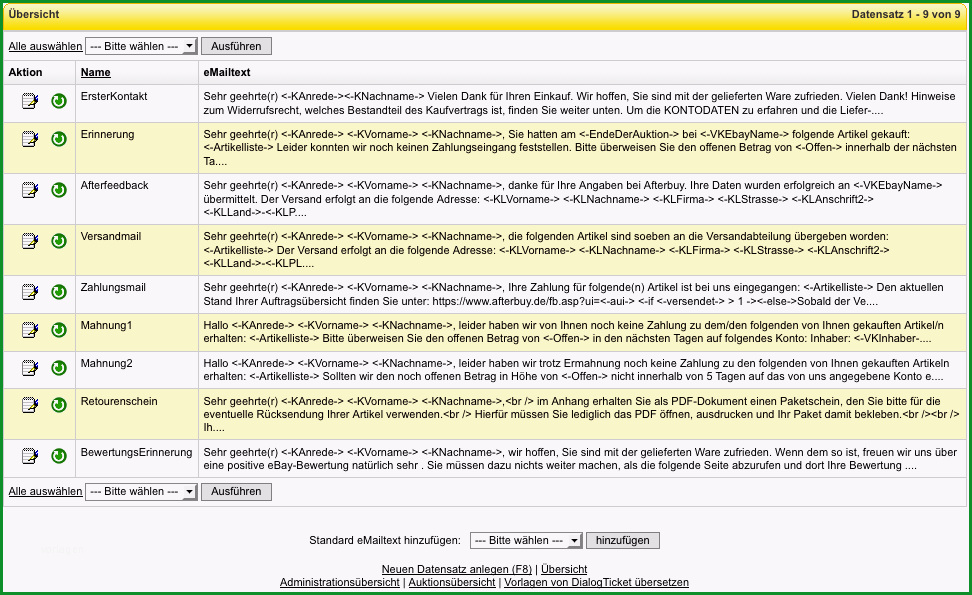Click the green icon for Mahnung1
The height and width of the screenshot is (595, 972).
click(x=59, y=330)
